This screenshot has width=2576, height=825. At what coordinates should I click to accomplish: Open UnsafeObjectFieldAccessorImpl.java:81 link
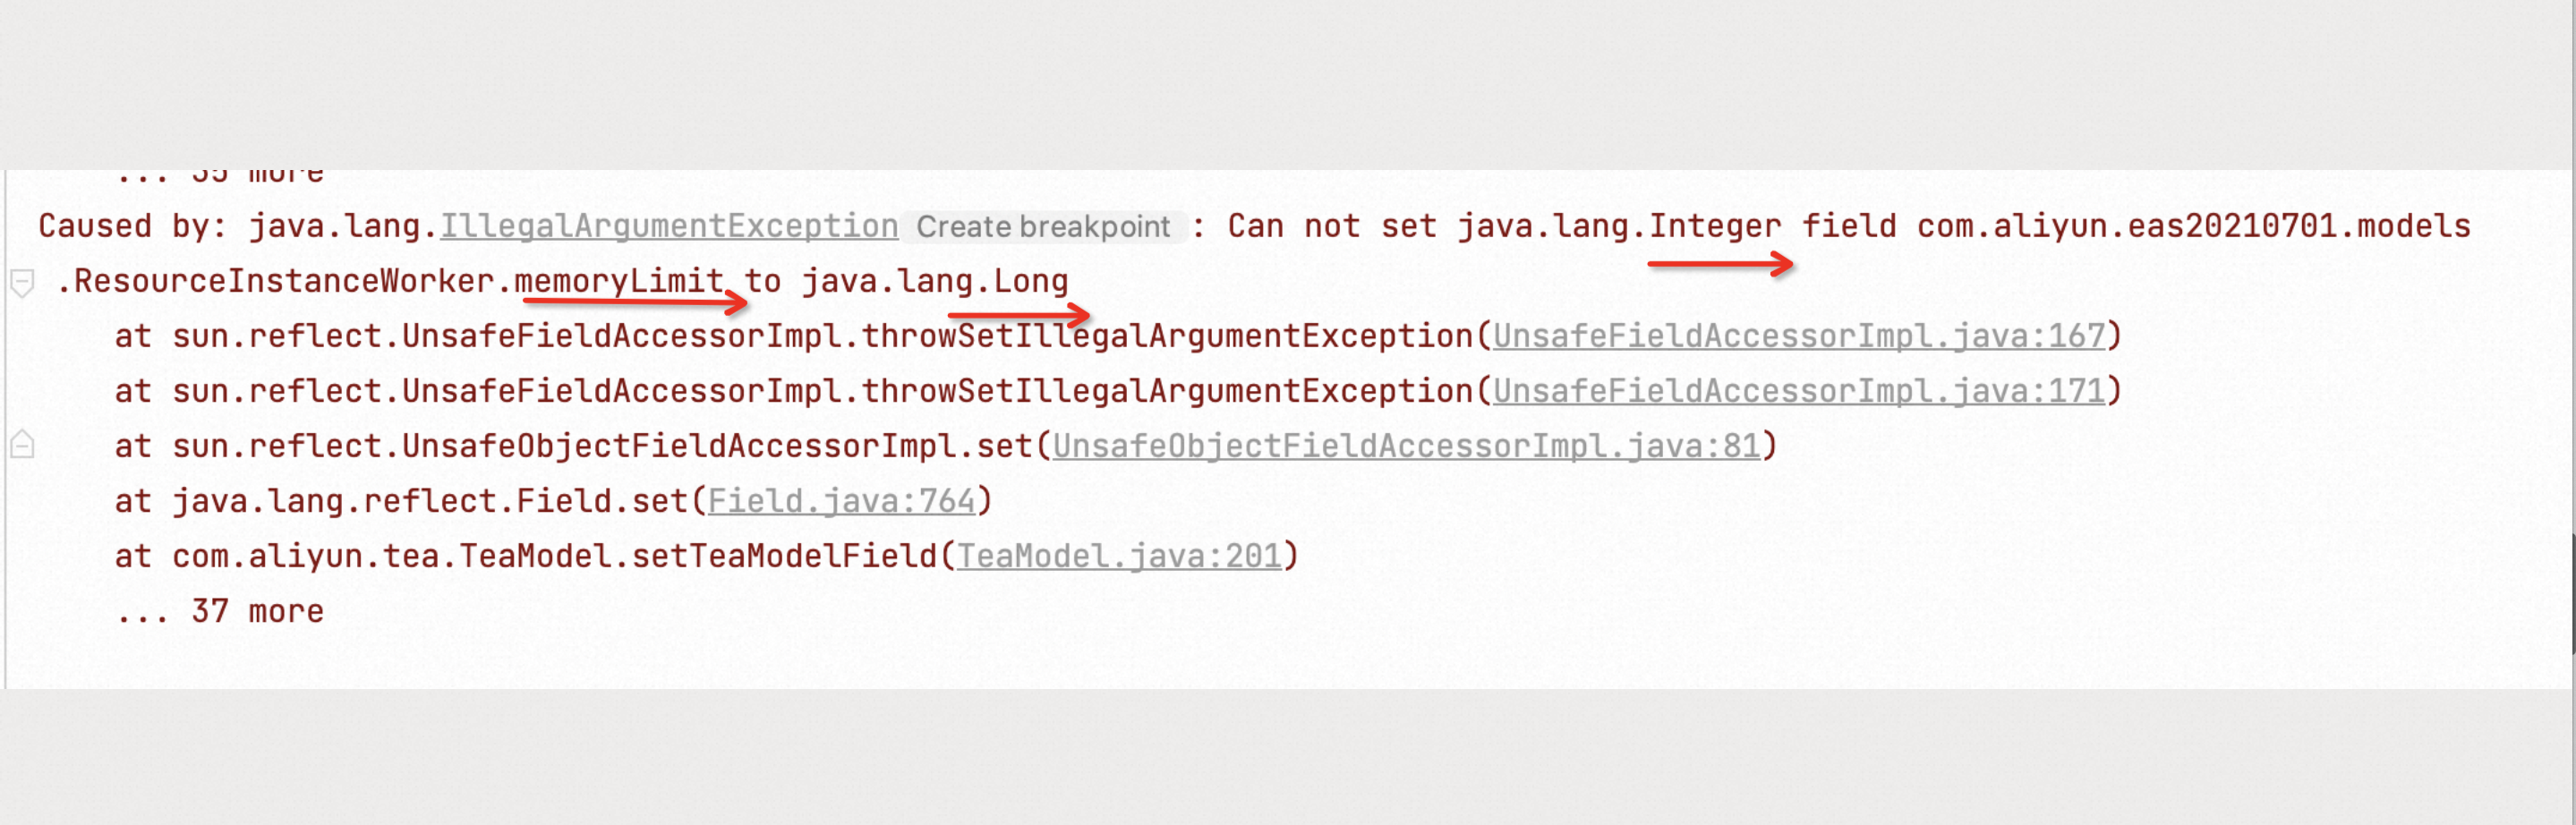coord(1405,446)
